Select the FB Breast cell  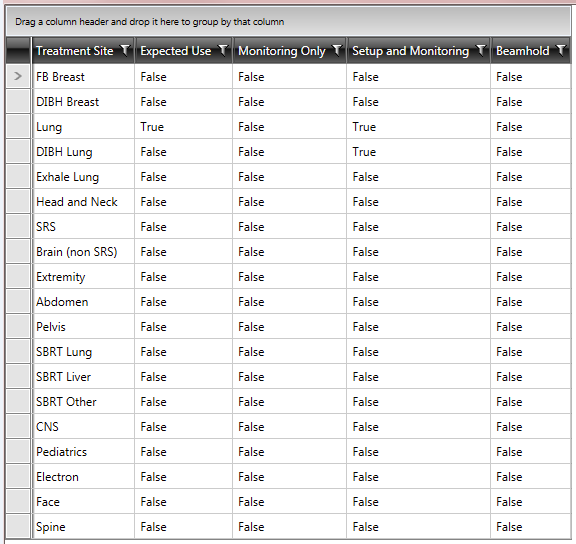click(x=83, y=76)
